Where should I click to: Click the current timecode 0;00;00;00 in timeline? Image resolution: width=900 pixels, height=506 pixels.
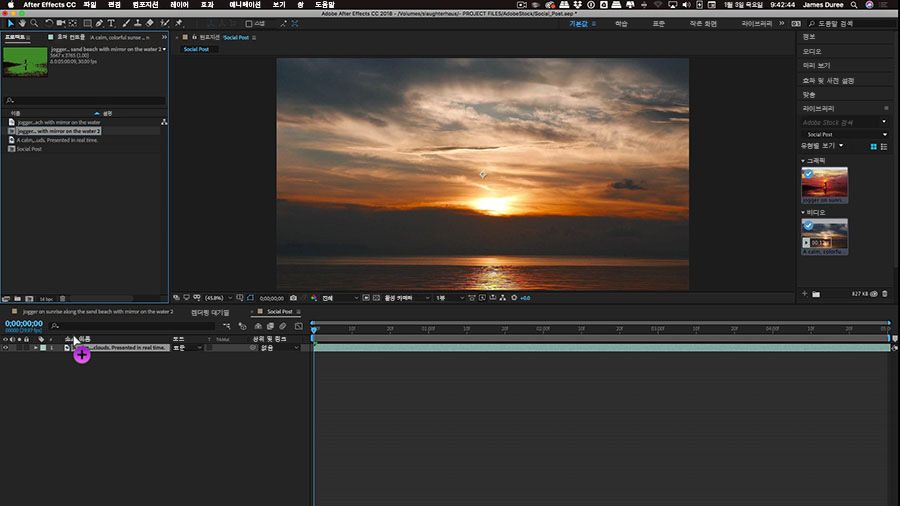click(x=24, y=324)
